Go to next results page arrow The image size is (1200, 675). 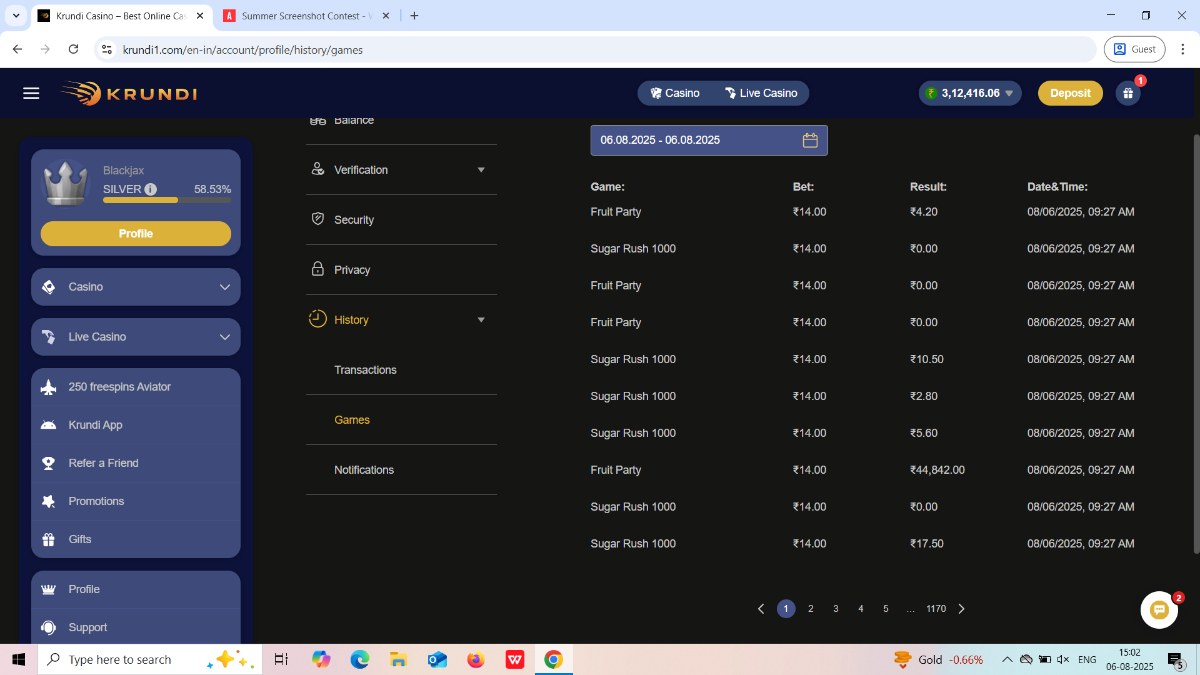click(x=962, y=609)
